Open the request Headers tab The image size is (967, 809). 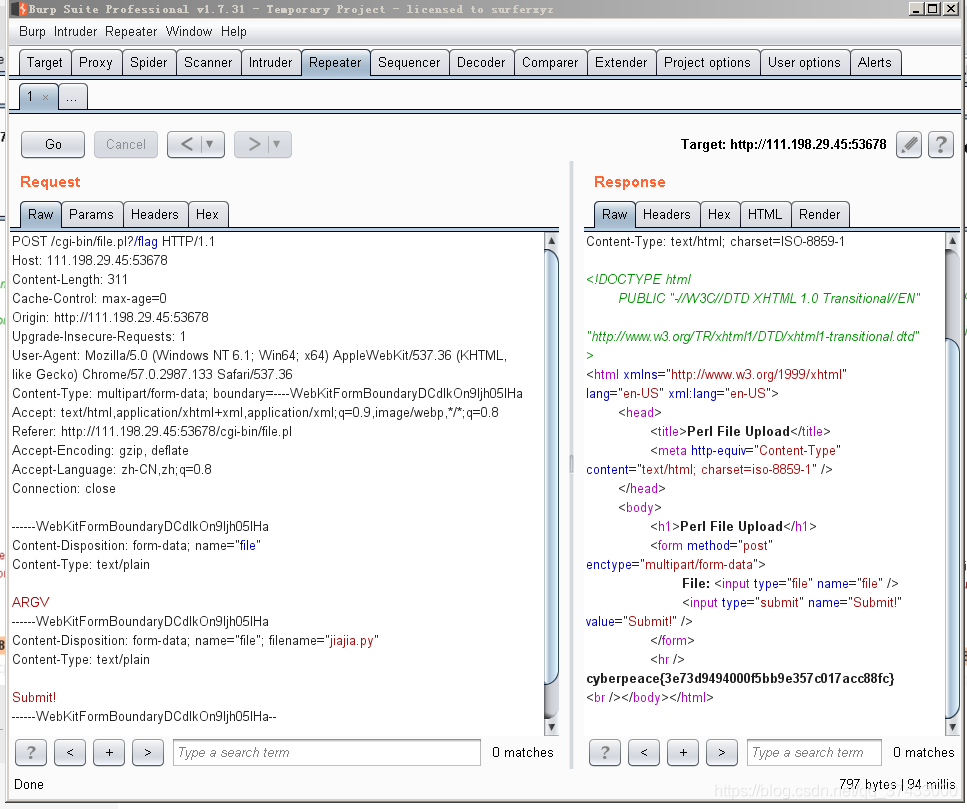coord(155,215)
